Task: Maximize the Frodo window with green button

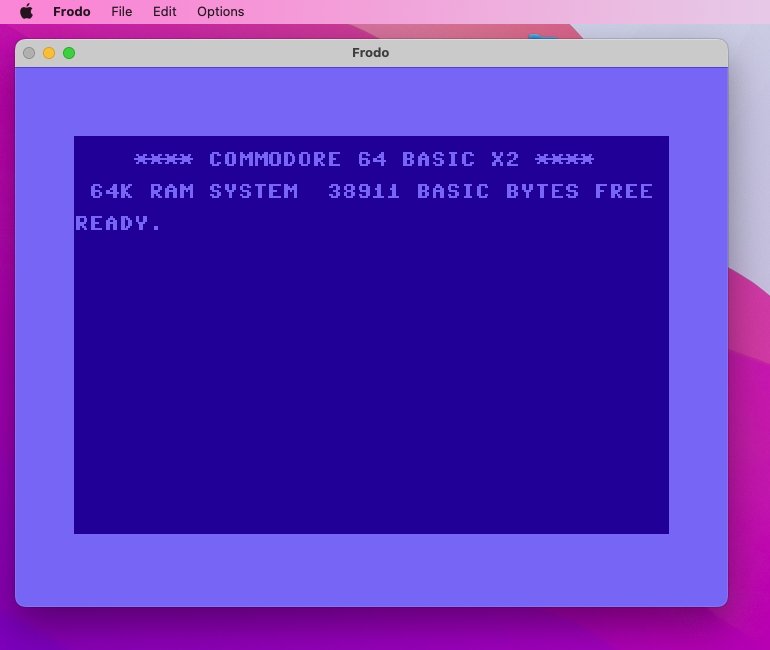Action: coord(69,53)
